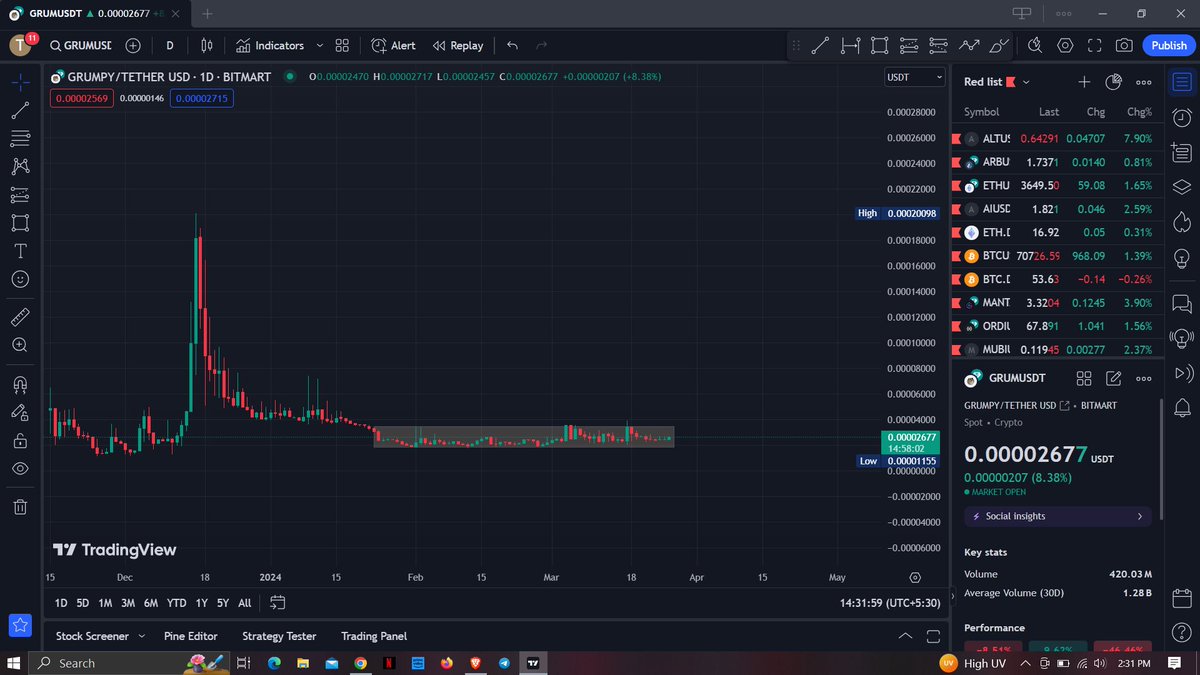Open GRUMUSDT details three-dots menu
Image resolution: width=1200 pixels, height=675 pixels.
[1143, 378]
